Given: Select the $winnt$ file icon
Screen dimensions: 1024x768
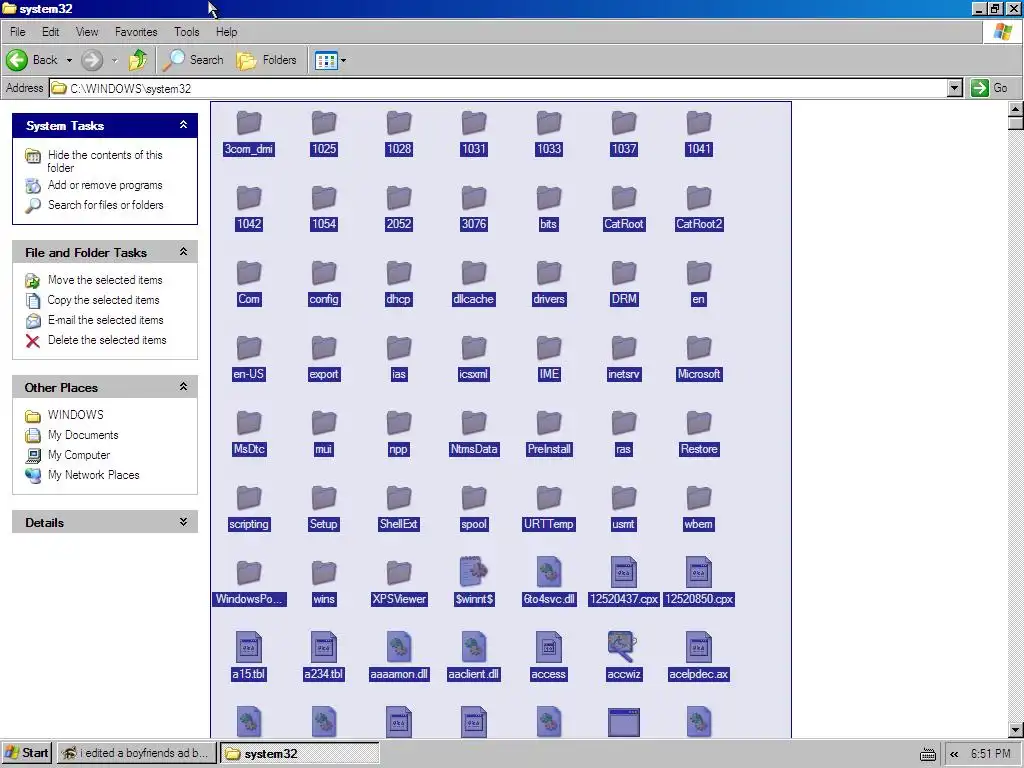Looking at the screenshot, I should click(473, 572).
